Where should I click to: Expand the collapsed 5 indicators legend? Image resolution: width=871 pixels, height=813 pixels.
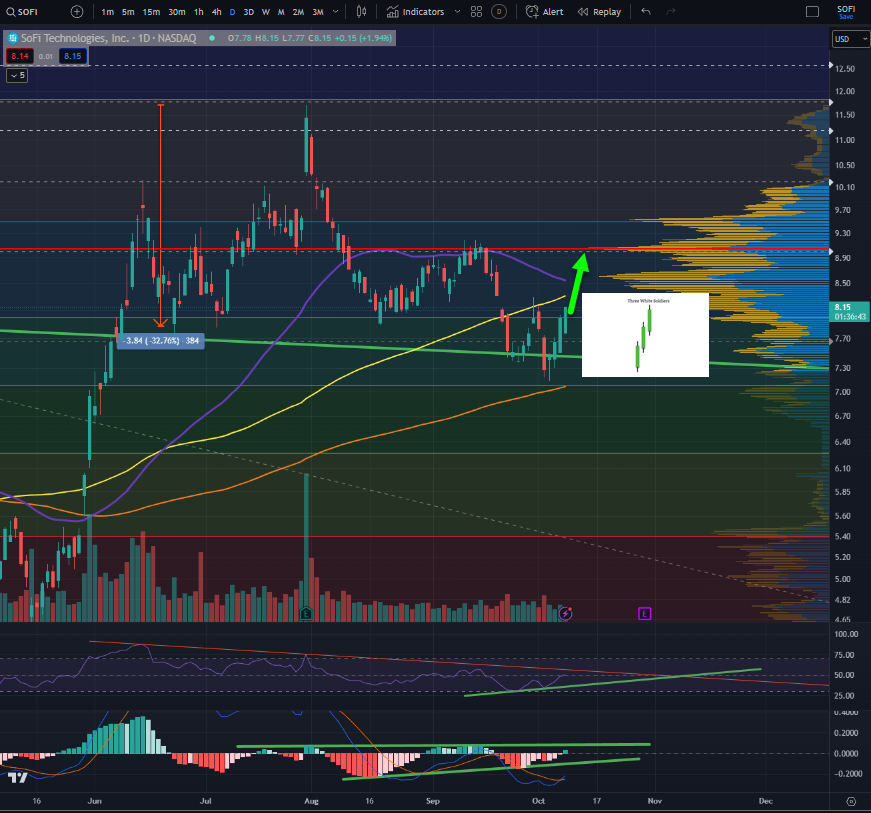pyautogui.click(x=17, y=75)
